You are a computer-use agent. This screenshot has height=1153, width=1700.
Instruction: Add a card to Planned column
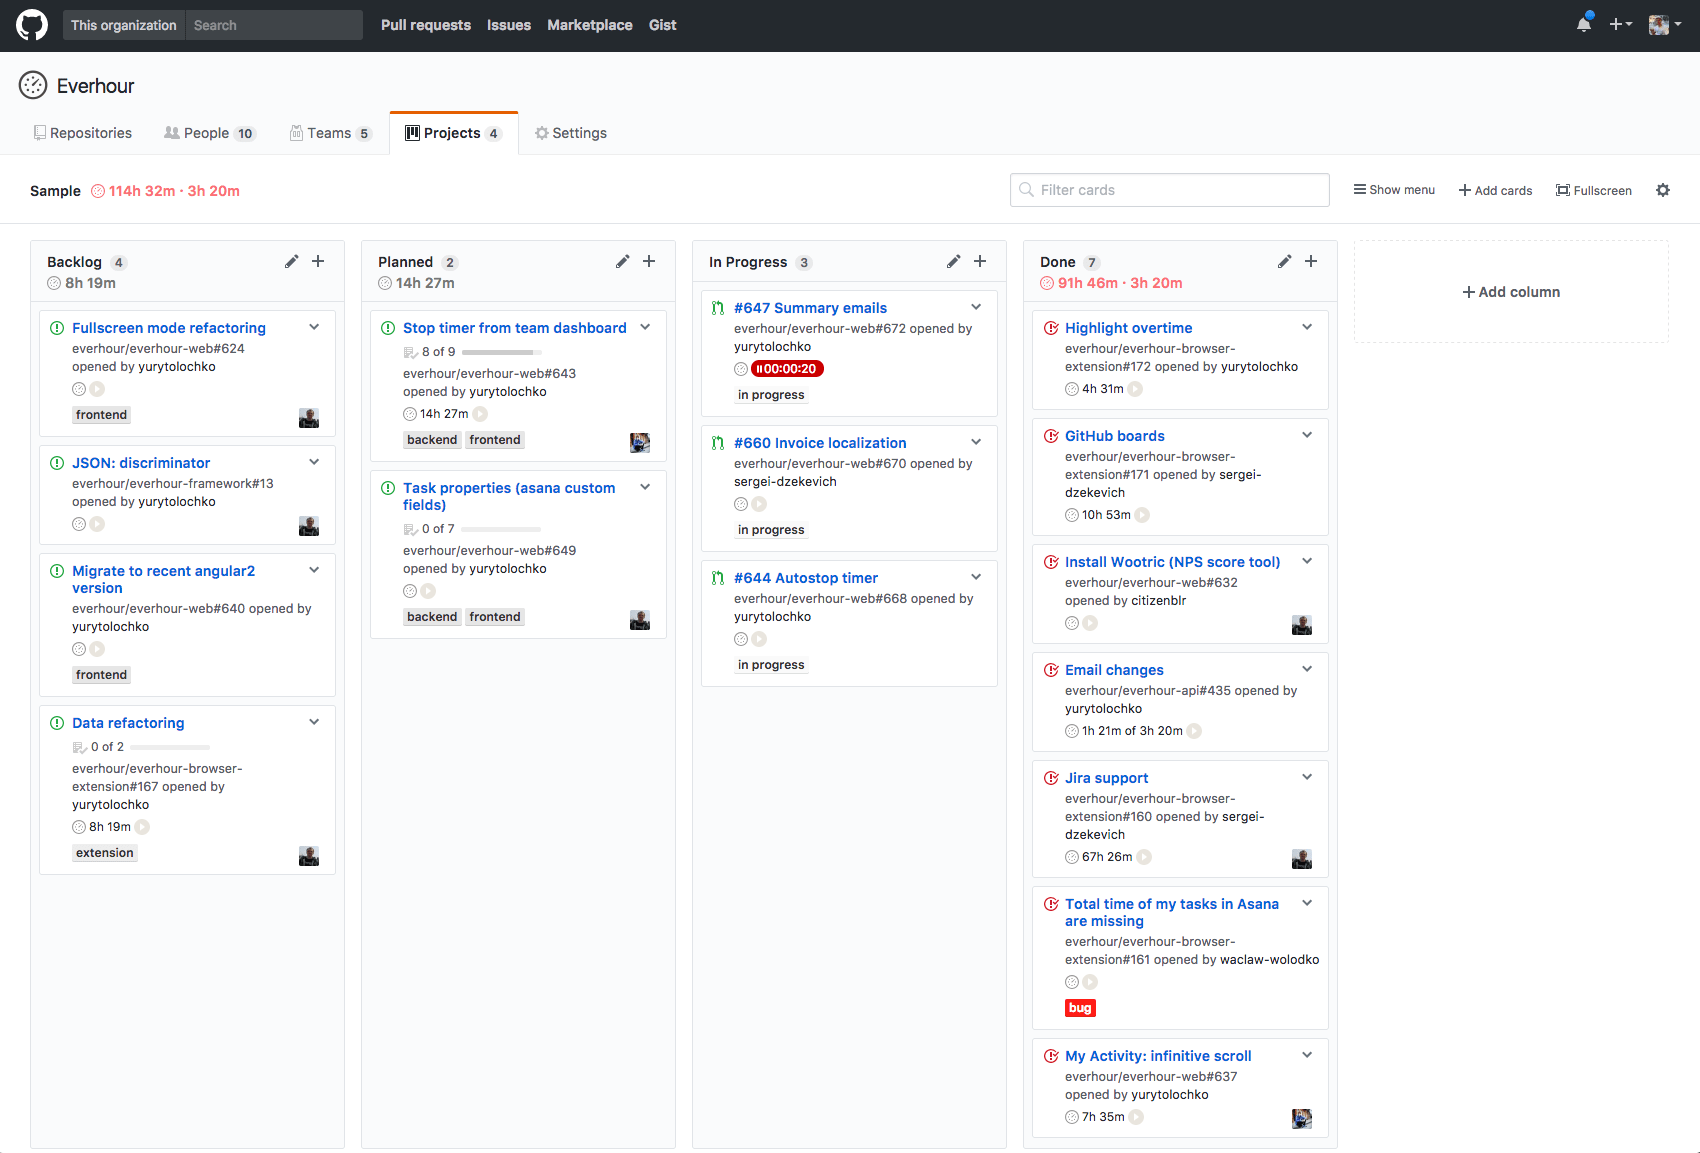point(649,262)
